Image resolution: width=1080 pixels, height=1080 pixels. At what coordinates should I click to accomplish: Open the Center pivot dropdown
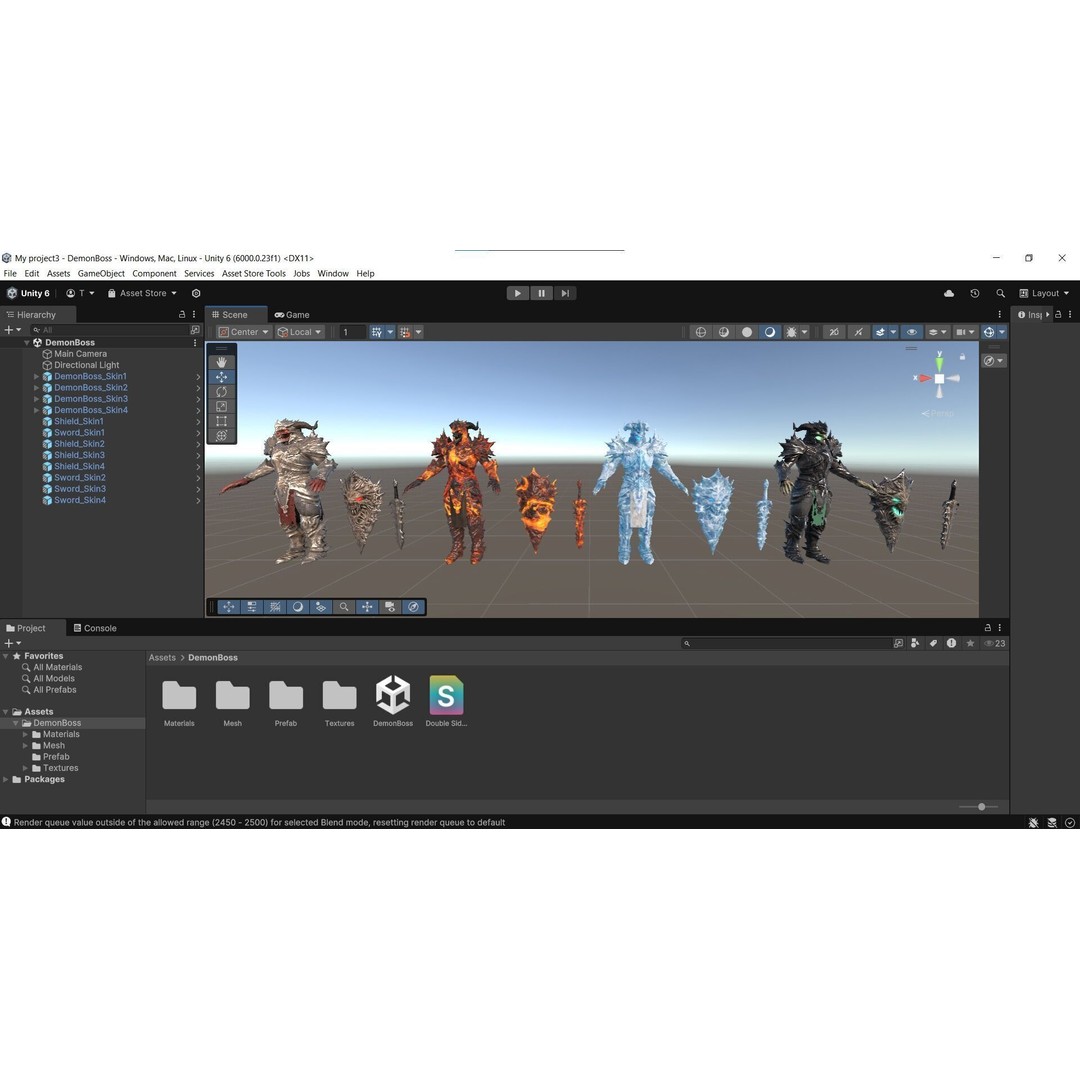[243, 332]
